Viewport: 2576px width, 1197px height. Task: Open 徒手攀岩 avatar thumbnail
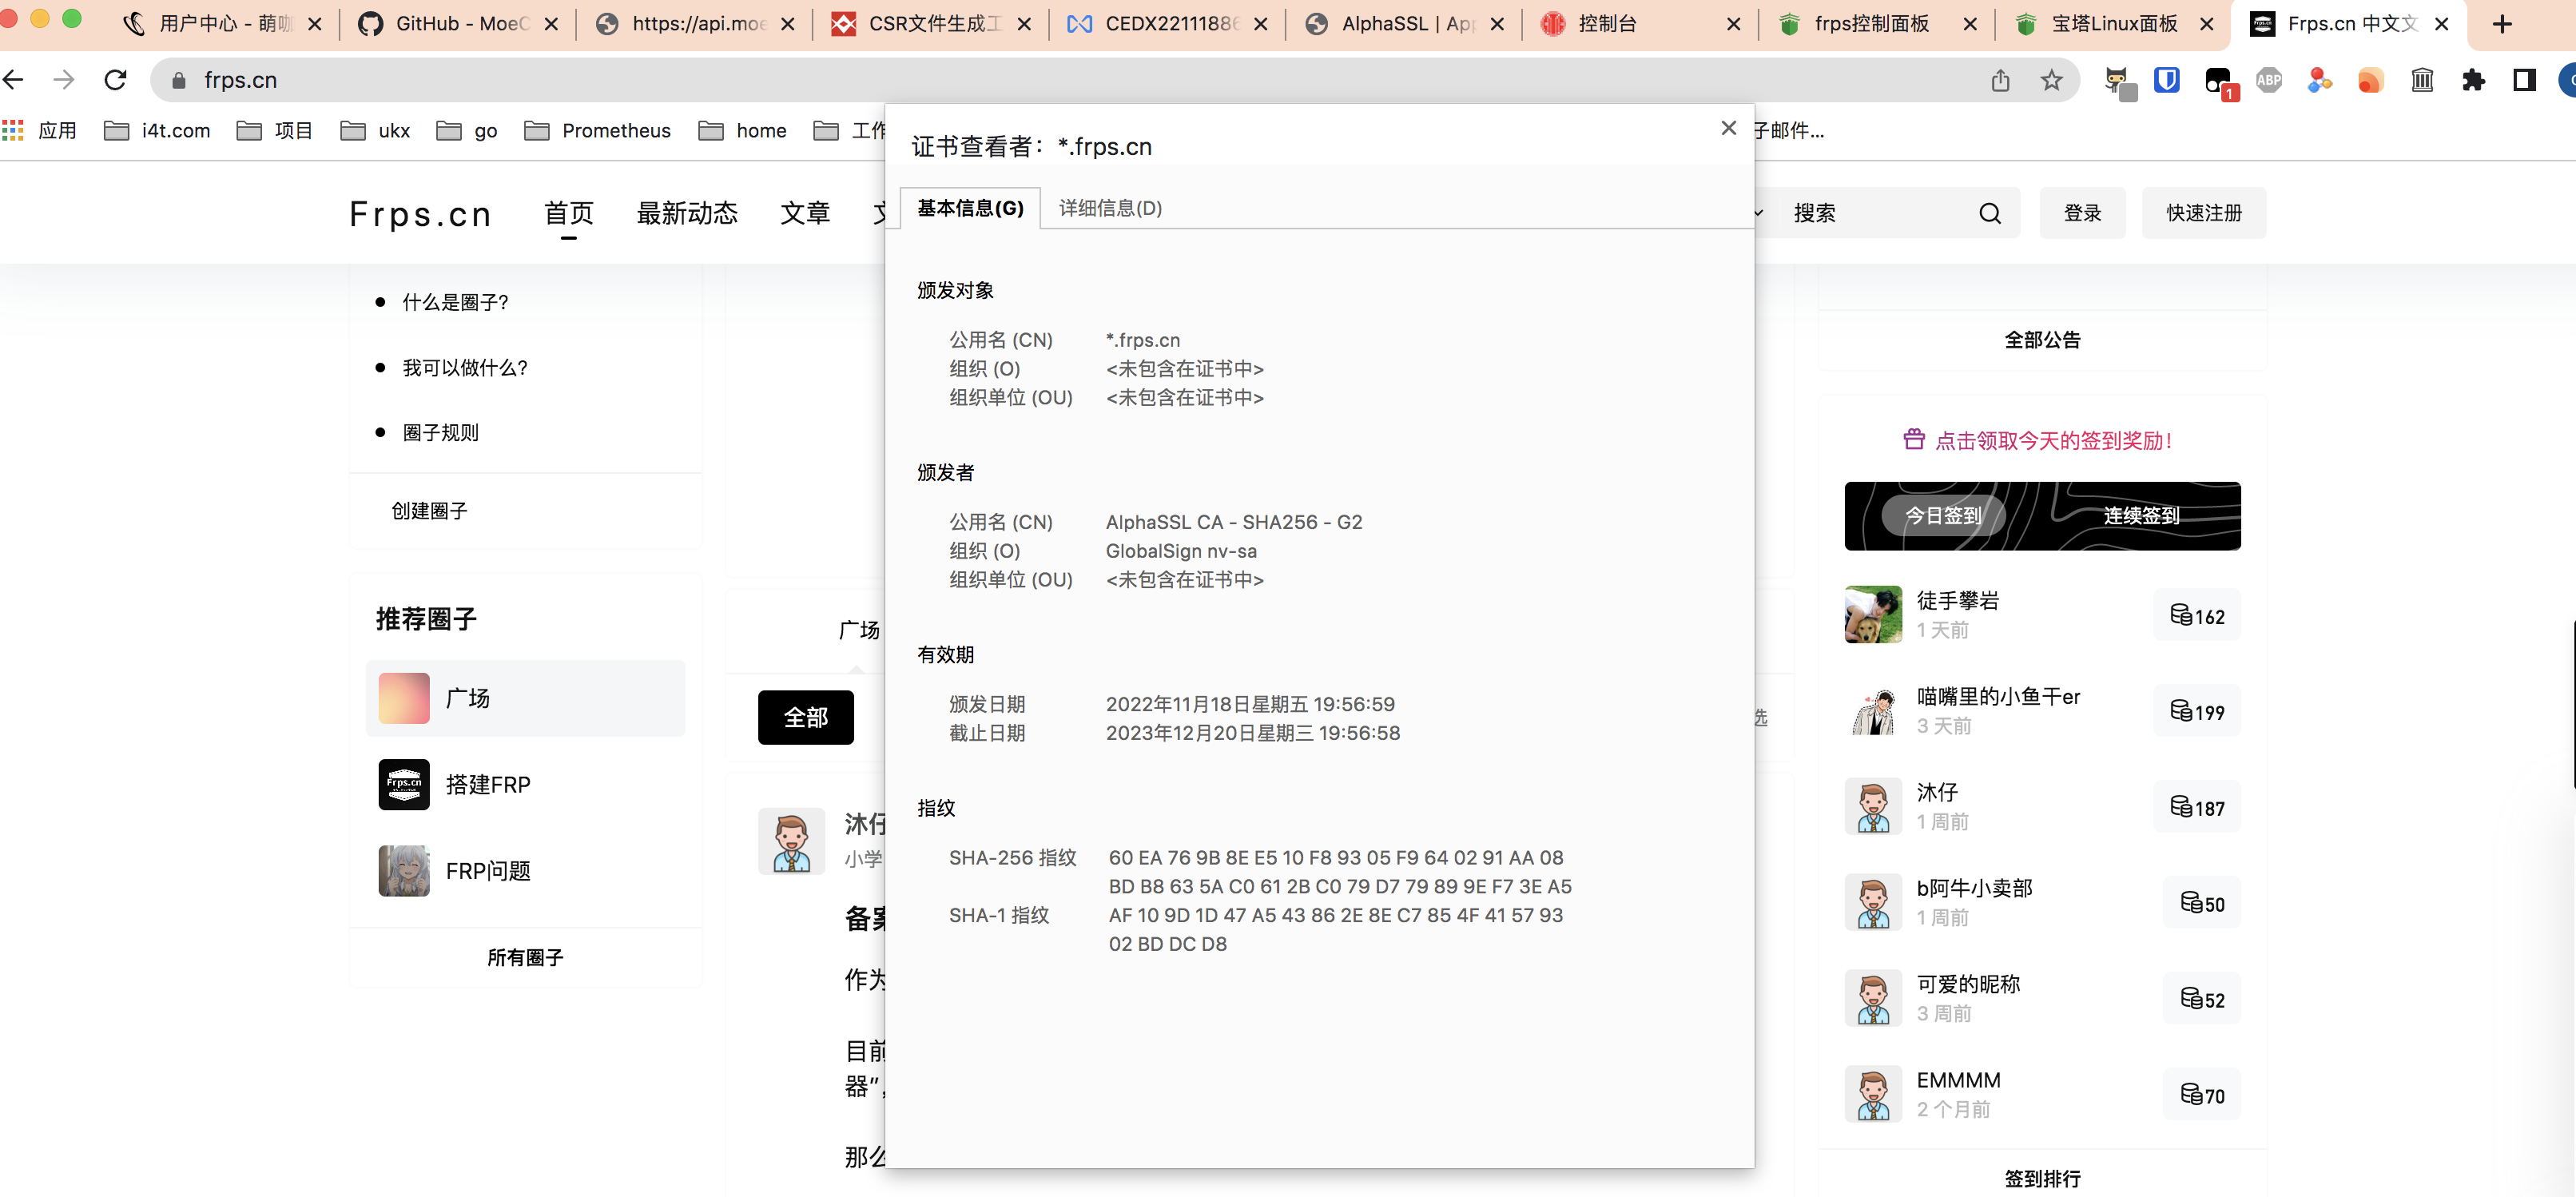click(1873, 614)
